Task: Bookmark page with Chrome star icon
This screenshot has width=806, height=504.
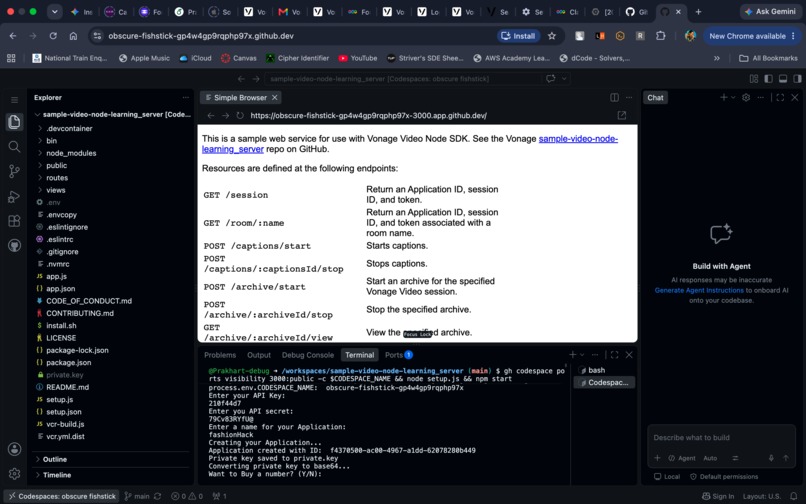Action: click(x=552, y=36)
